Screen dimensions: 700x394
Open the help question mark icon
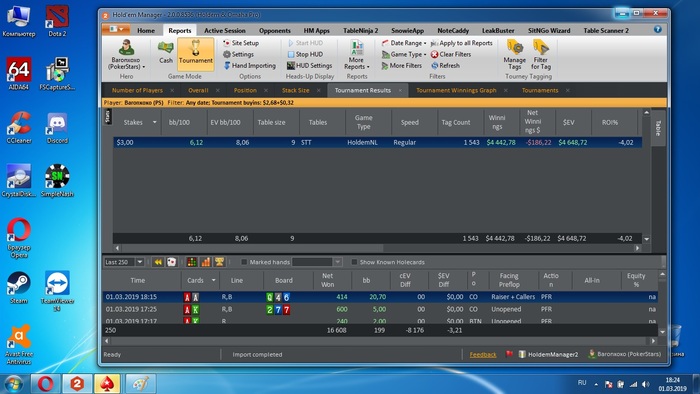[x=658, y=29]
